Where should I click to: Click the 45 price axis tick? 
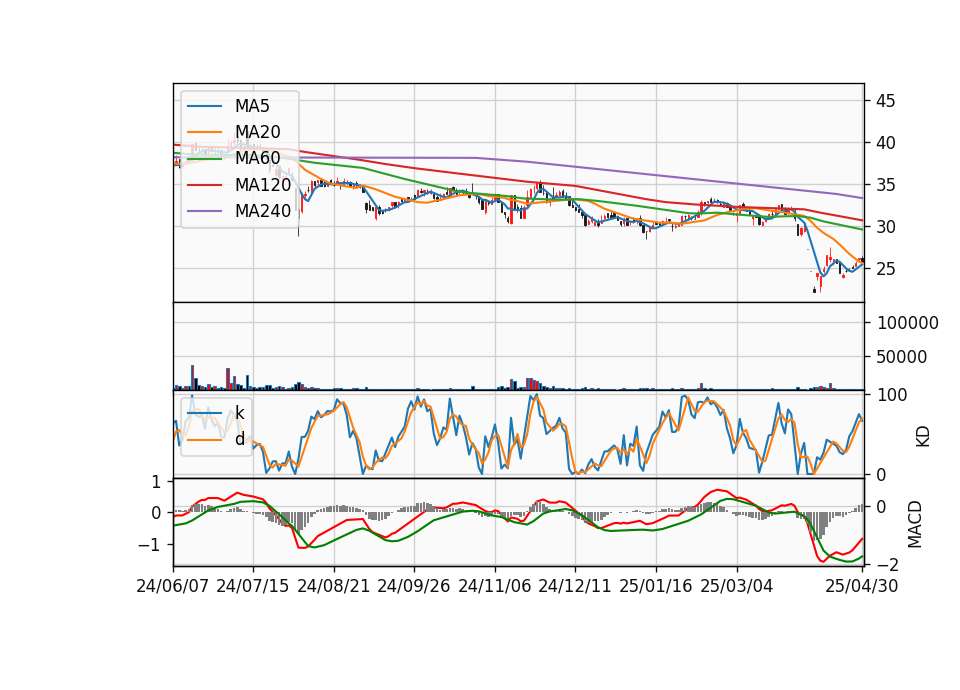click(885, 101)
